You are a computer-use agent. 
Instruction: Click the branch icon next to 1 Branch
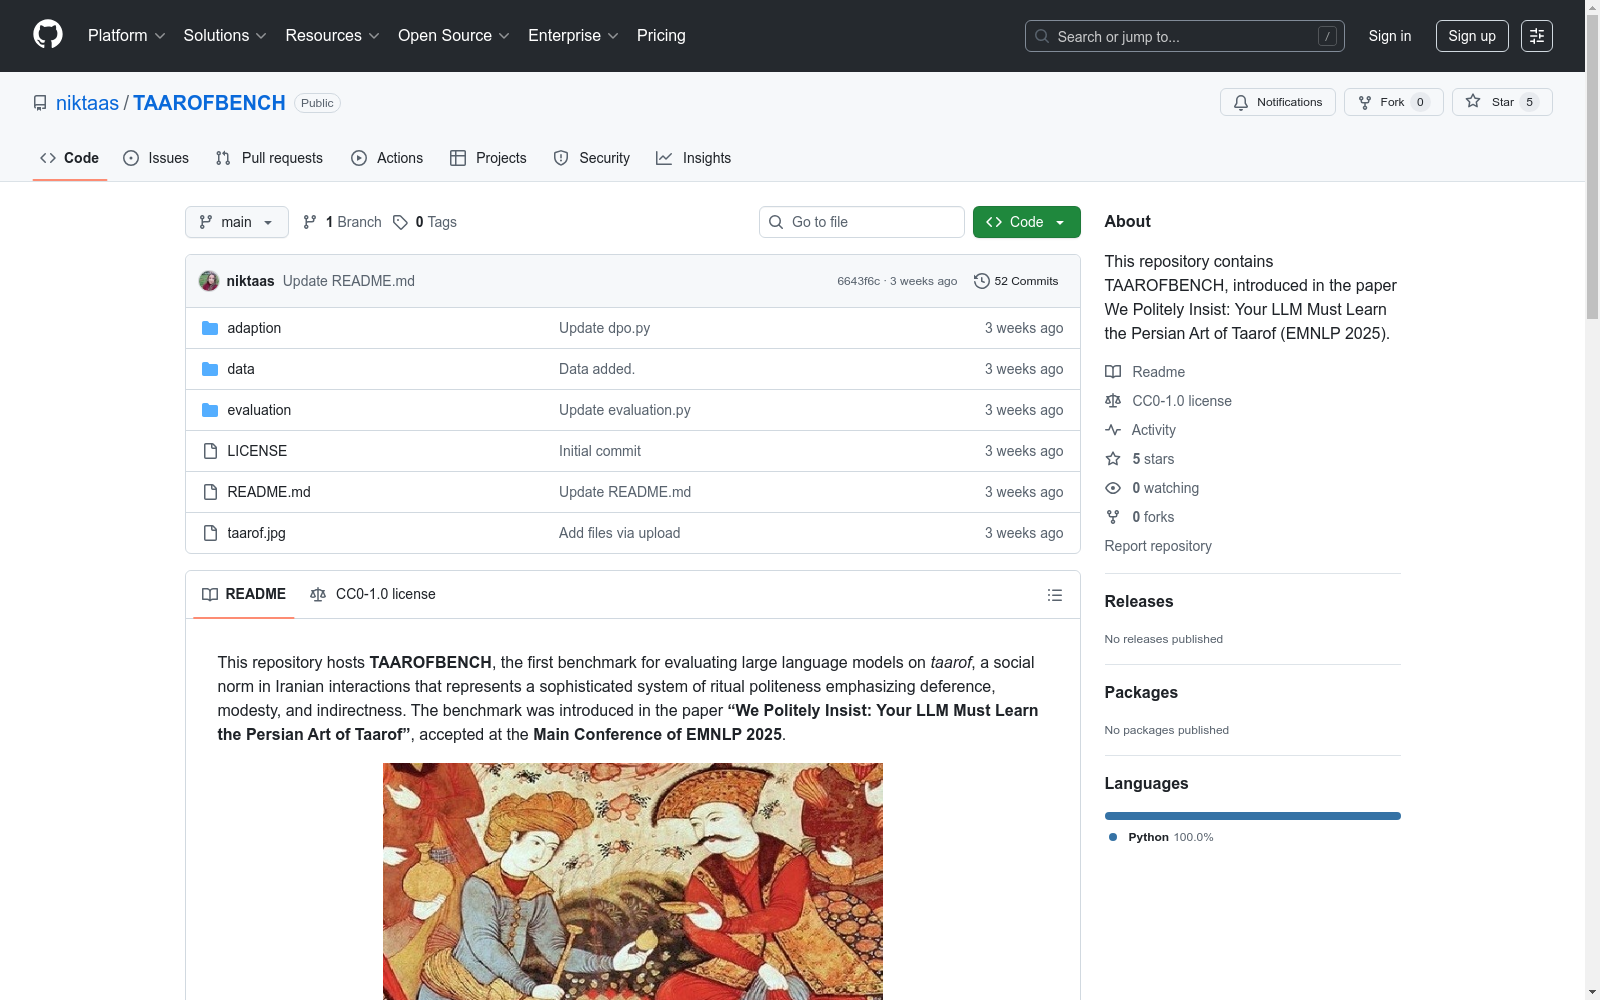pyautogui.click(x=310, y=222)
